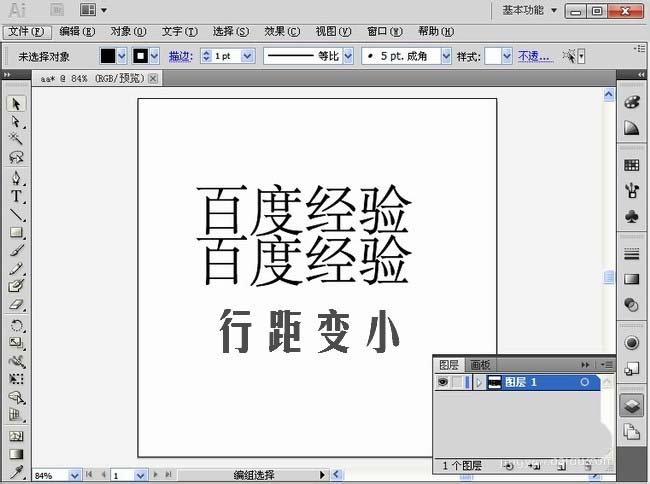Open the 文件(F) menu
650x484 pixels.
(26, 31)
